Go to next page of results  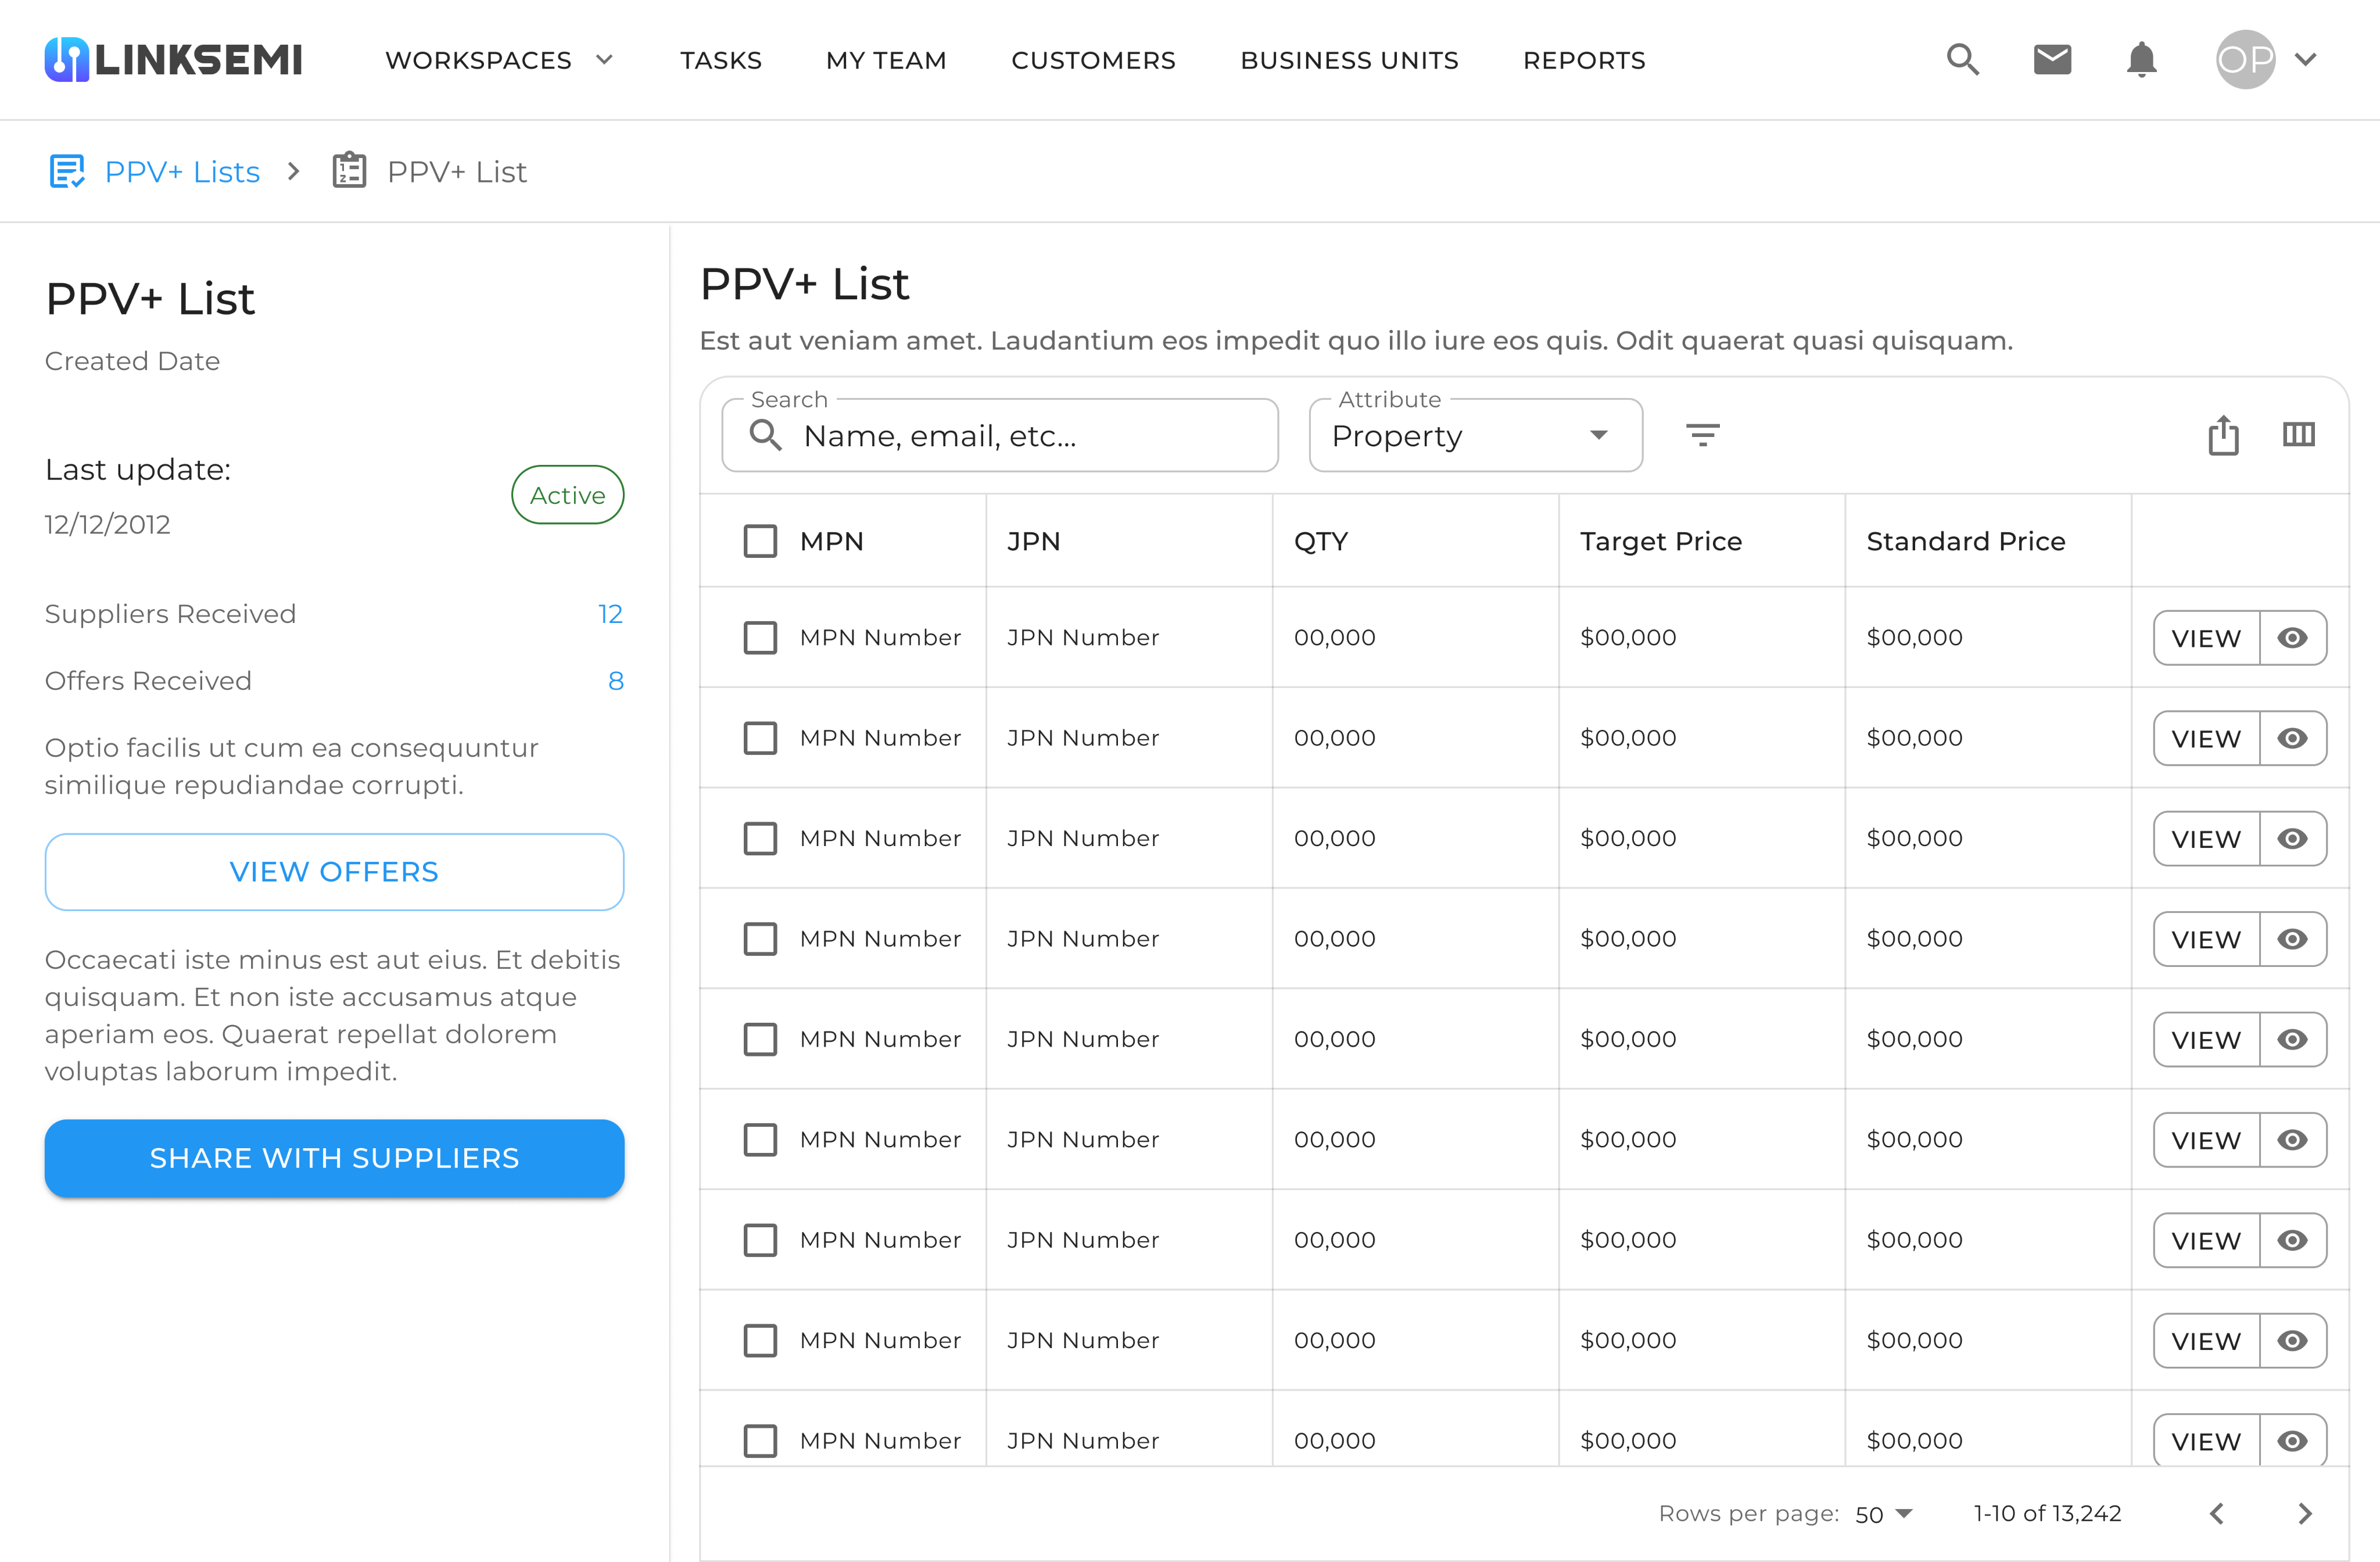2304,1513
